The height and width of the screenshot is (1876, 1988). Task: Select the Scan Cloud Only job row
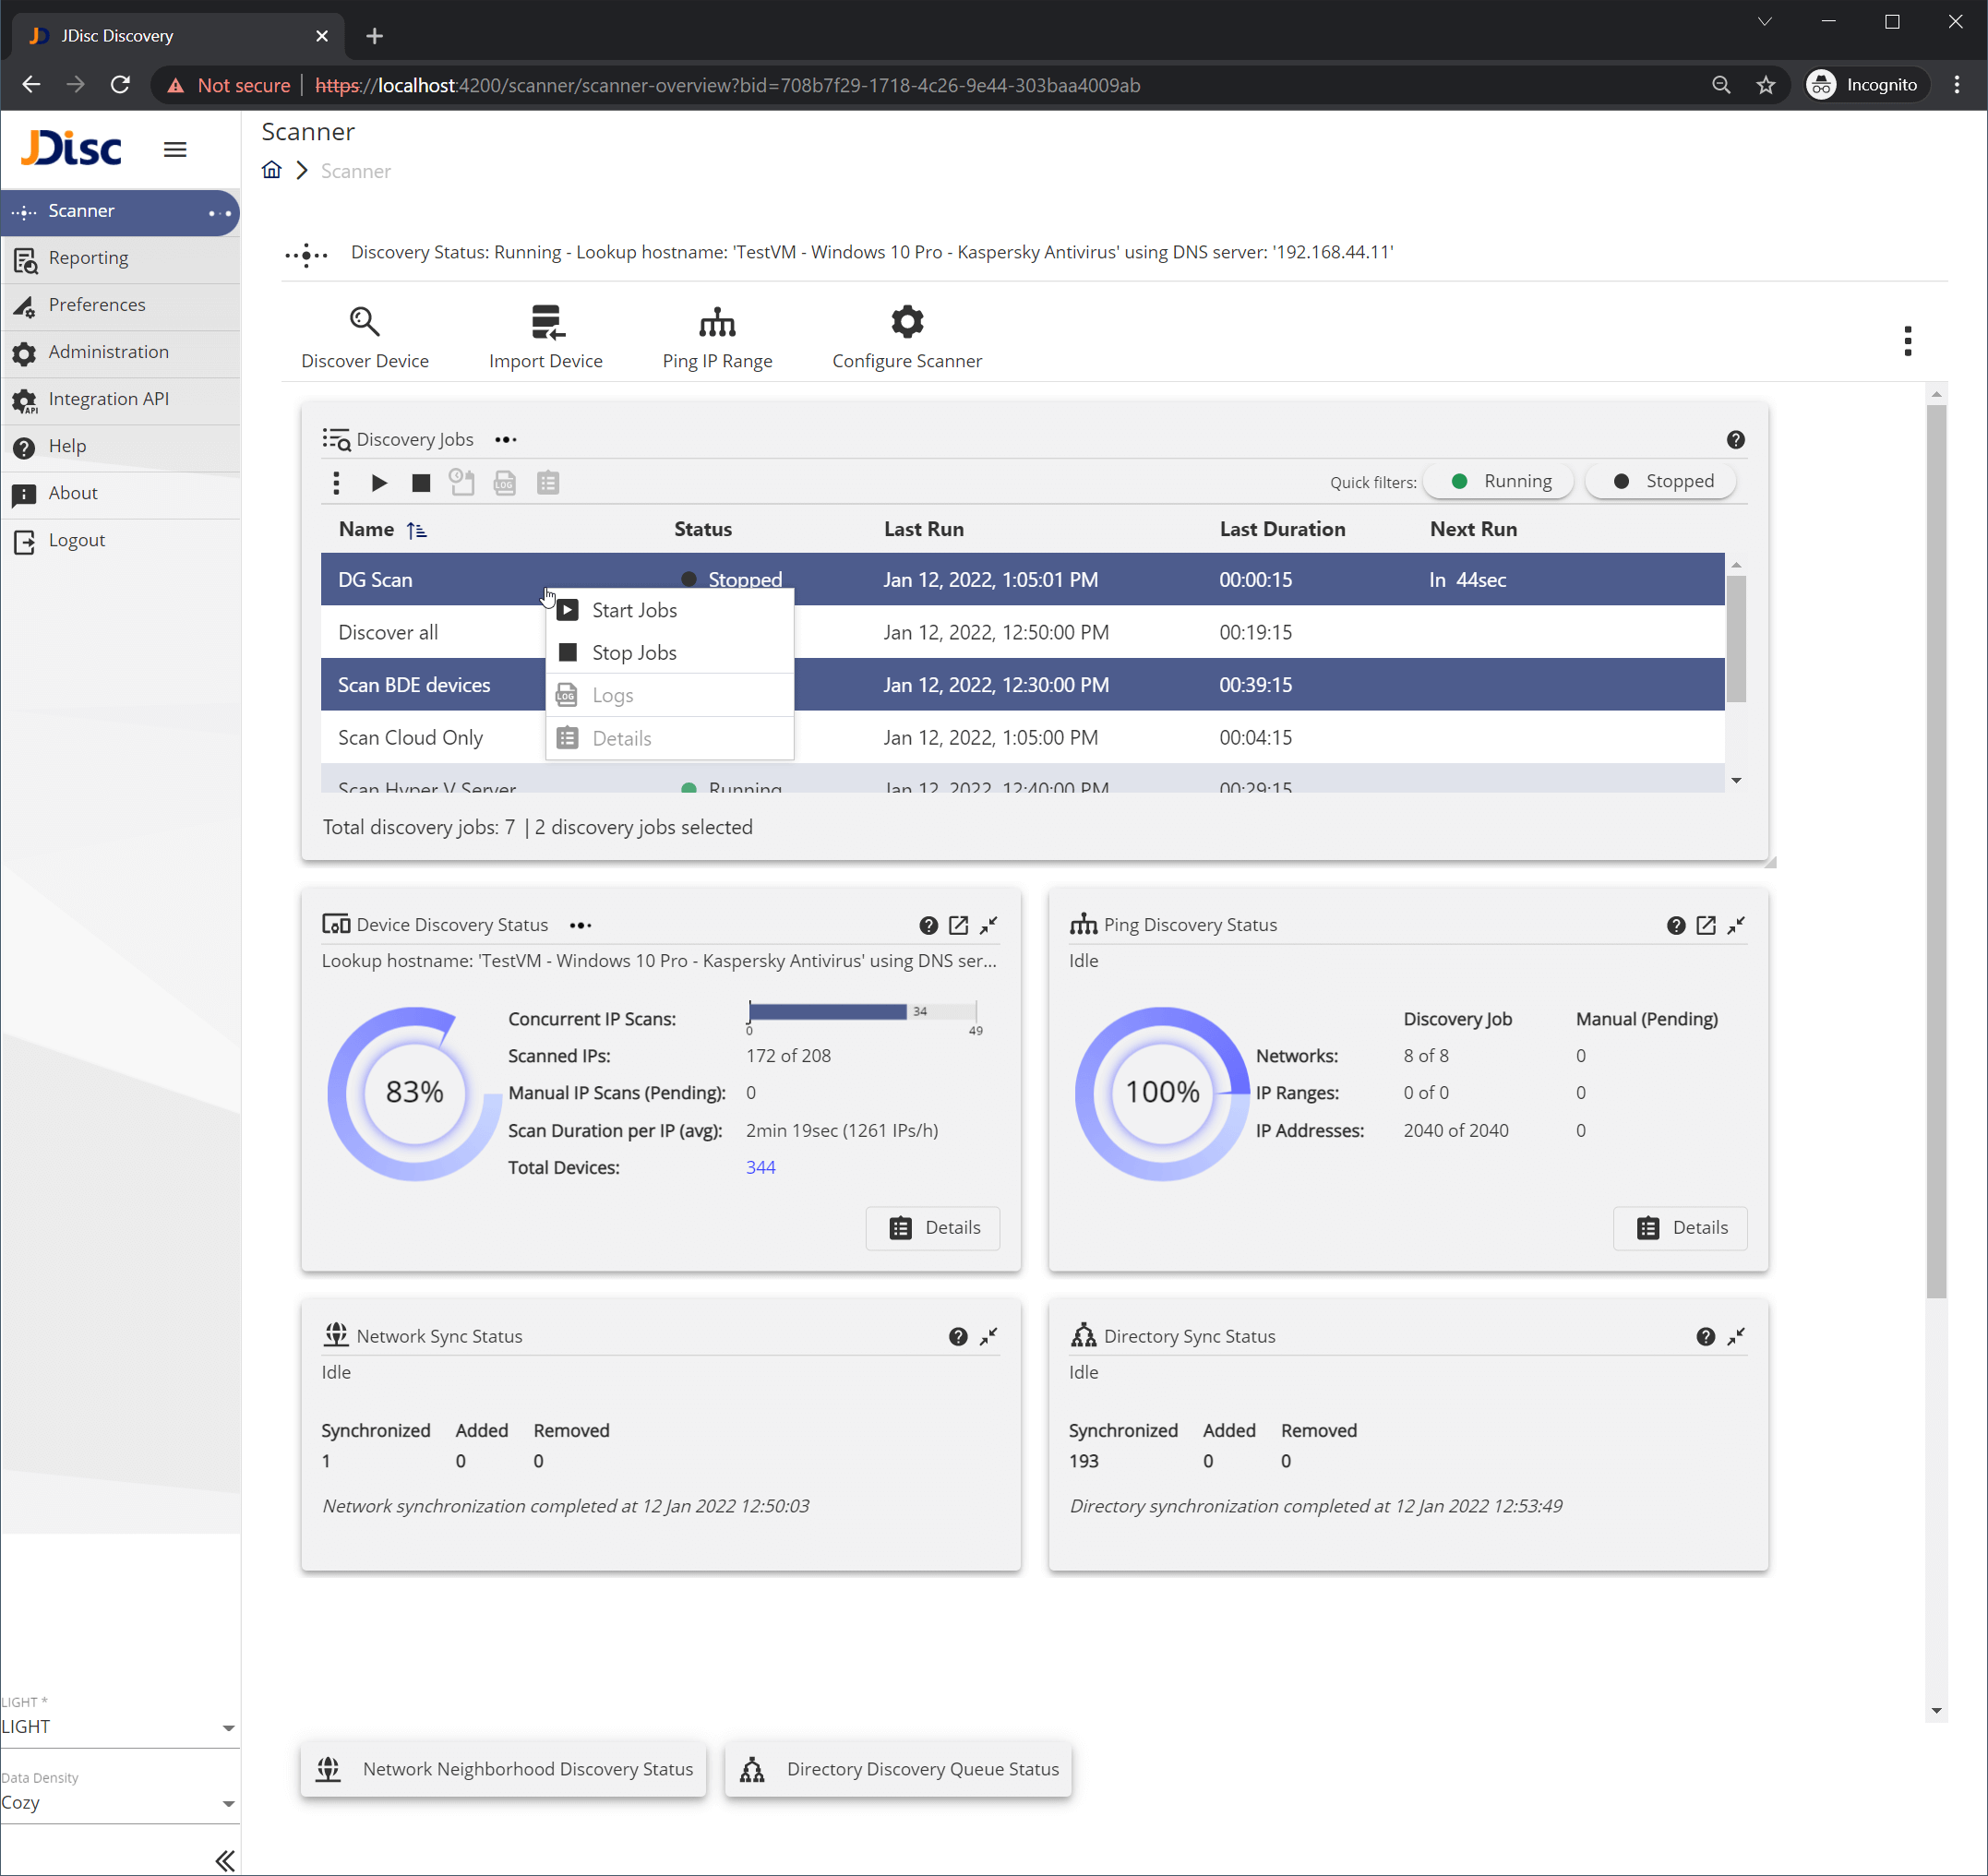click(410, 737)
